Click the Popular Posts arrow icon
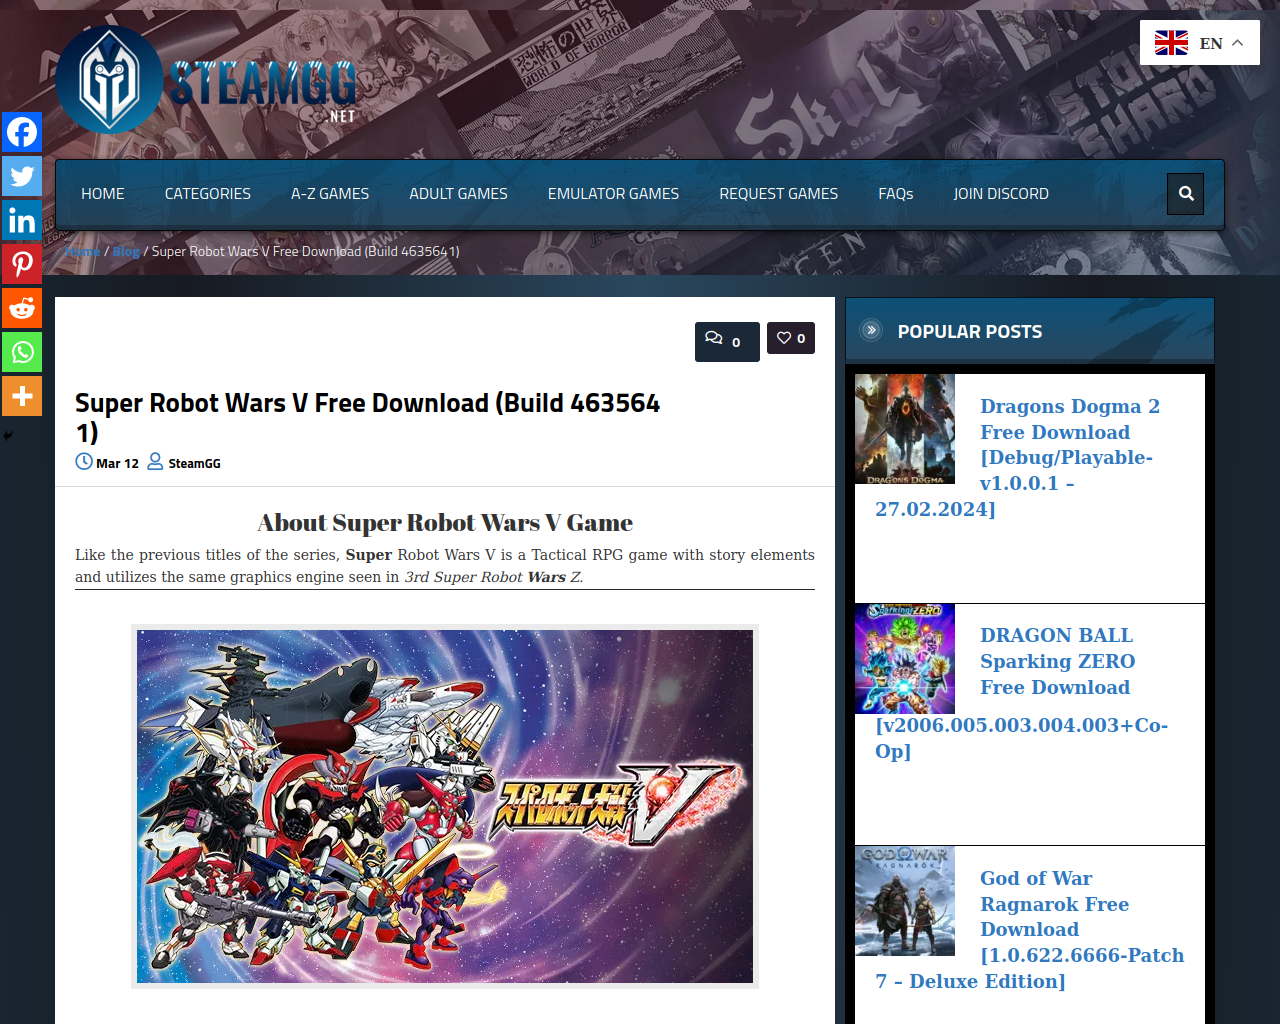This screenshot has width=1280, height=1024. pyautogui.click(x=871, y=330)
